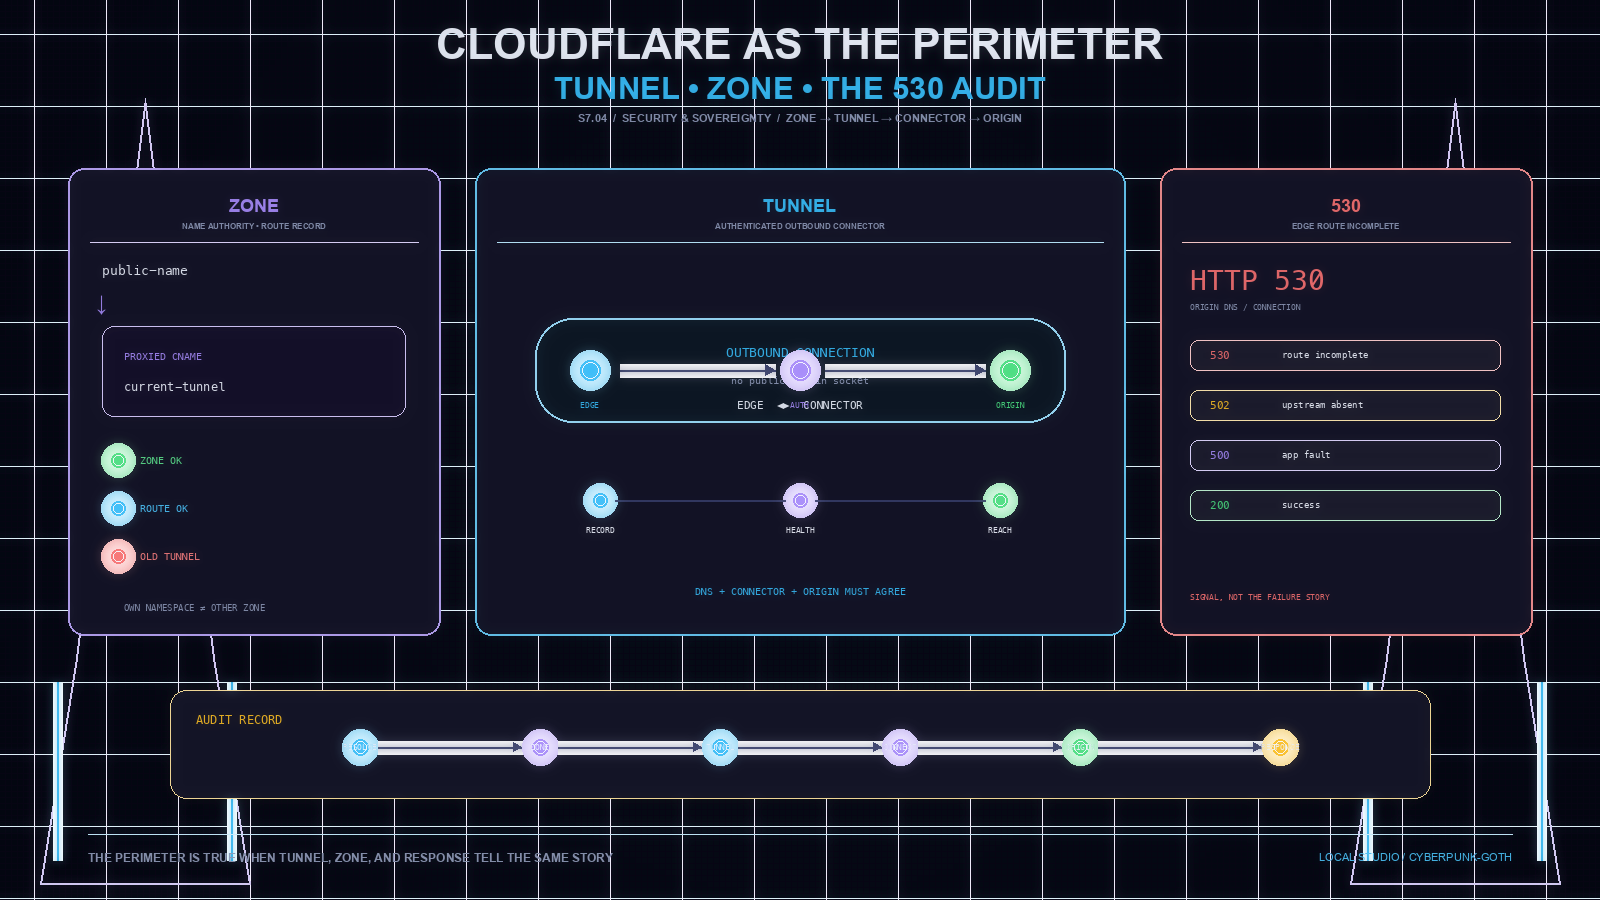Click 'current-tunnel' value text

pos(175,387)
